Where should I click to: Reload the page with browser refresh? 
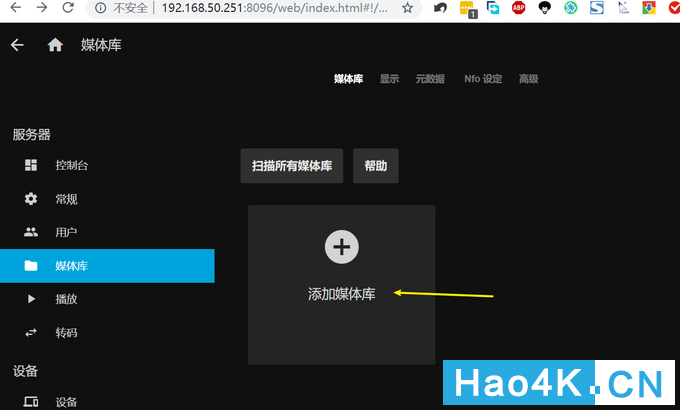click(68, 7)
